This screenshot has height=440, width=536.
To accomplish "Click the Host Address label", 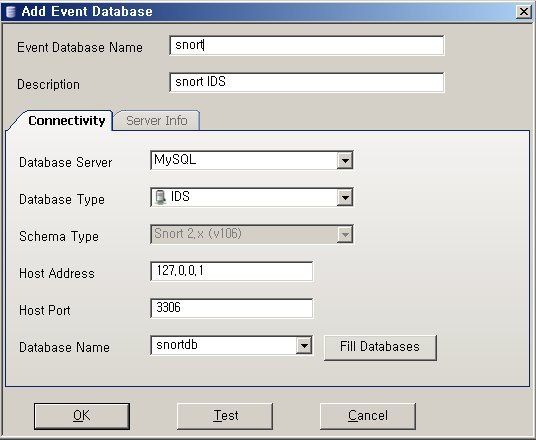I will 57,274.
